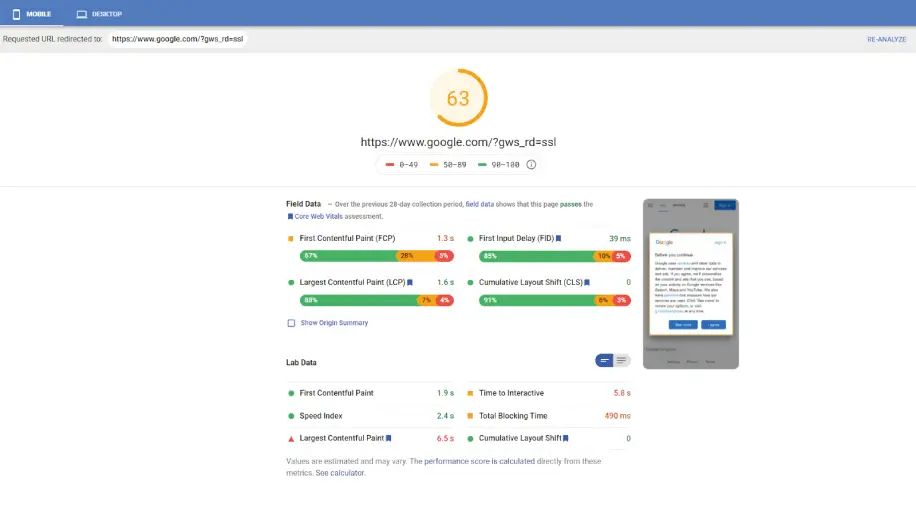Open 'performance score is calculated' link
The width and height of the screenshot is (916, 527).
pyautogui.click(x=480, y=461)
